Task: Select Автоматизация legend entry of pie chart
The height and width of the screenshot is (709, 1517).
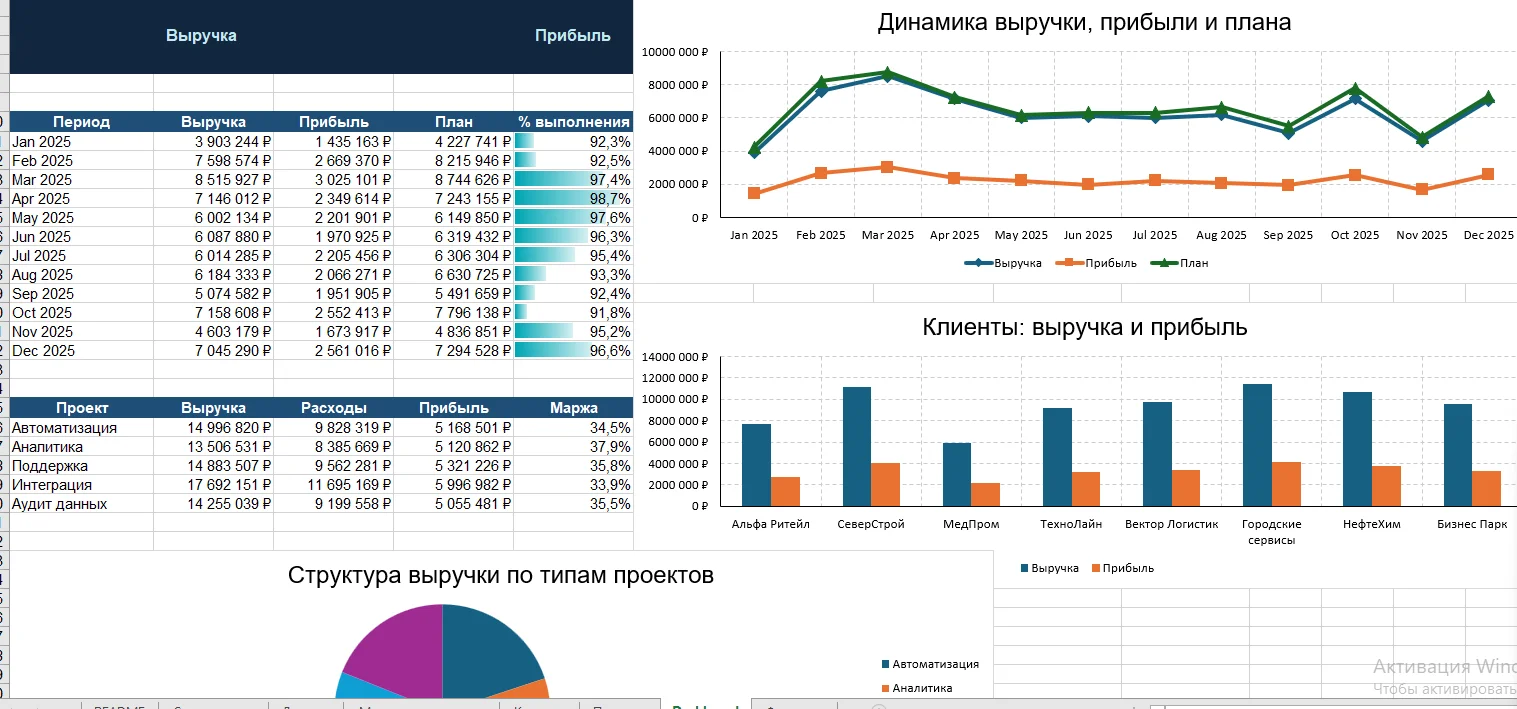Action: (x=930, y=664)
